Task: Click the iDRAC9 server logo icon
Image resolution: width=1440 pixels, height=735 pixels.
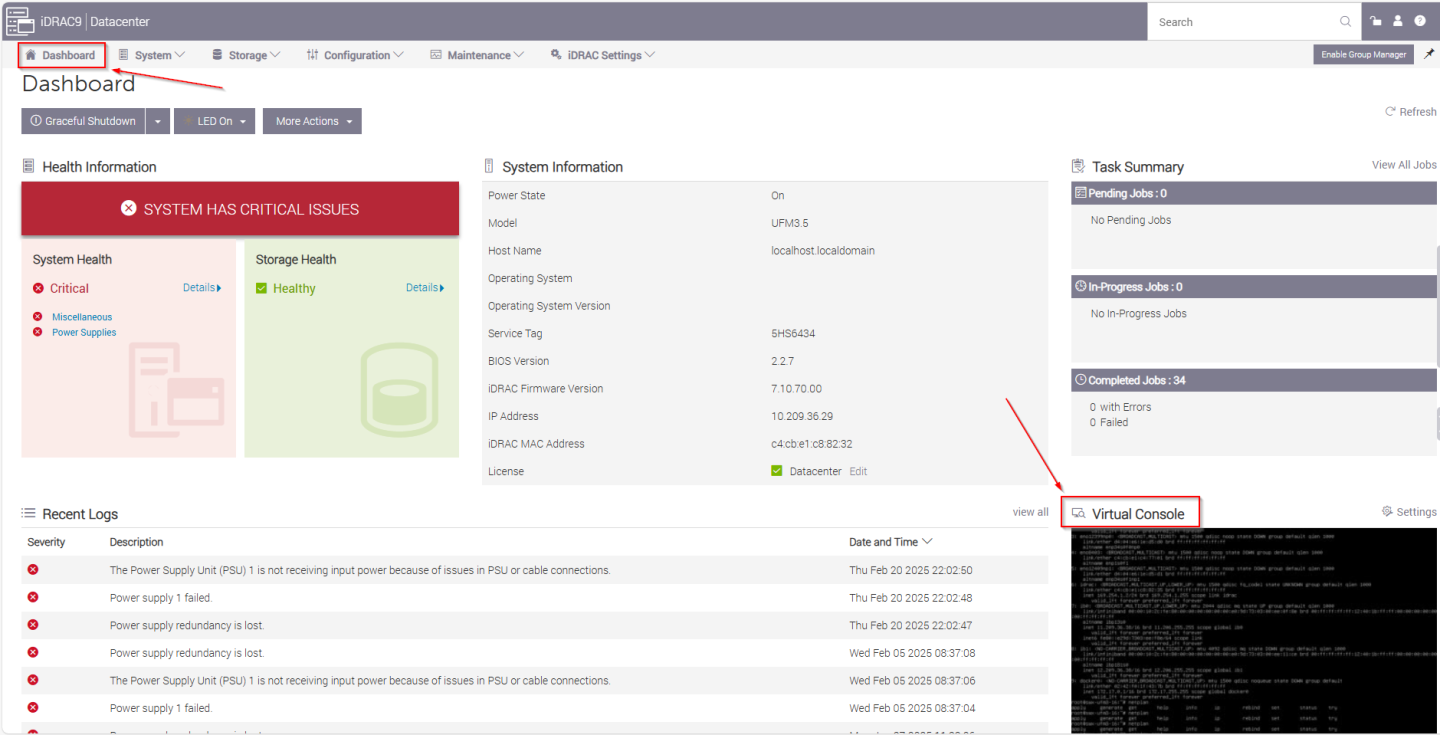Action: [19, 21]
